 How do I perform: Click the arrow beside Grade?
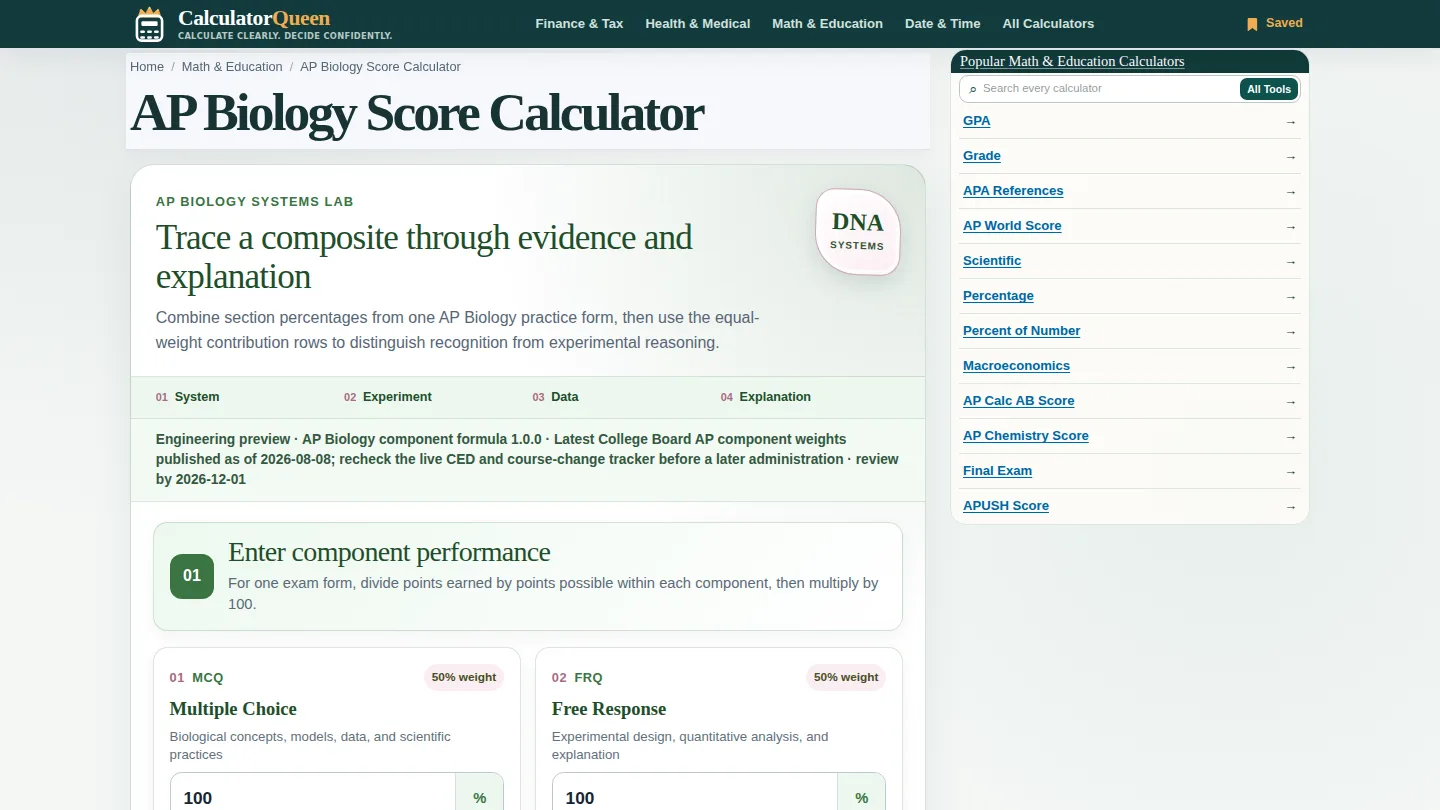point(1291,157)
